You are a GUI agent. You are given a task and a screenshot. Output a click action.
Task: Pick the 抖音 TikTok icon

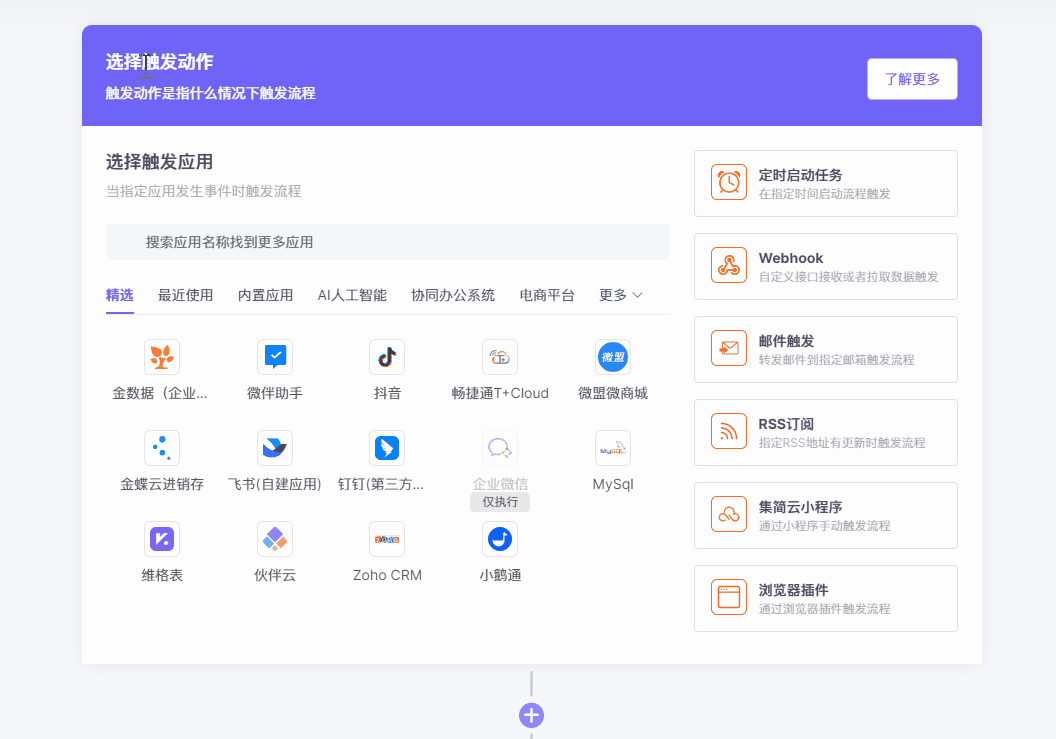pyautogui.click(x=387, y=357)
